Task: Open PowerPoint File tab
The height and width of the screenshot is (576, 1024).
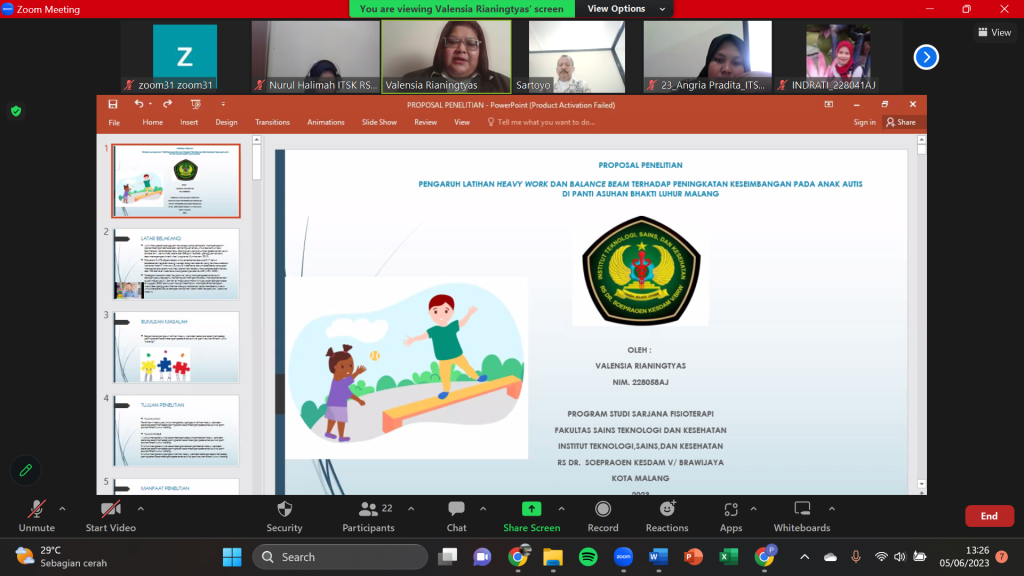Action: [x=114, y=122]
